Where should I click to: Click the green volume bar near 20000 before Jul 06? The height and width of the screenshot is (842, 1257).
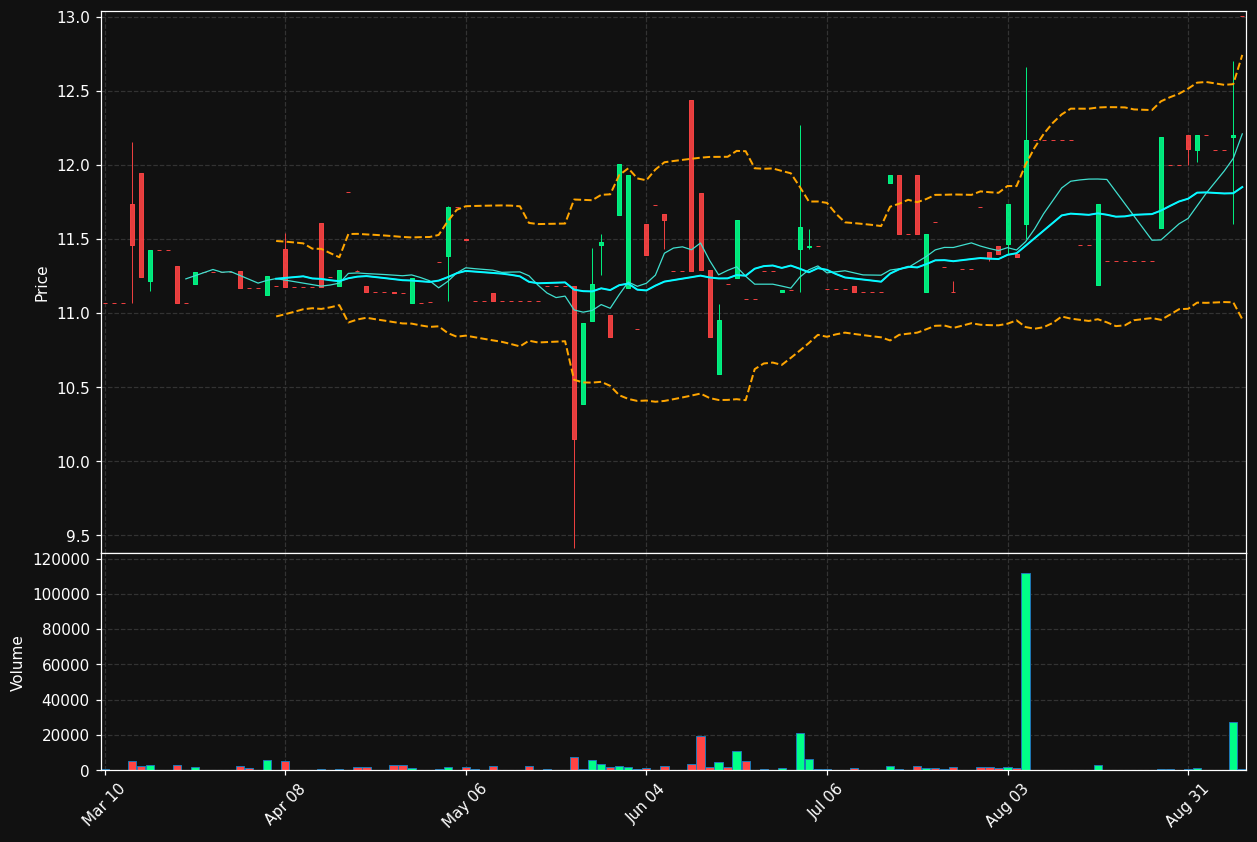pyautogui.click(x=800, y=752)
